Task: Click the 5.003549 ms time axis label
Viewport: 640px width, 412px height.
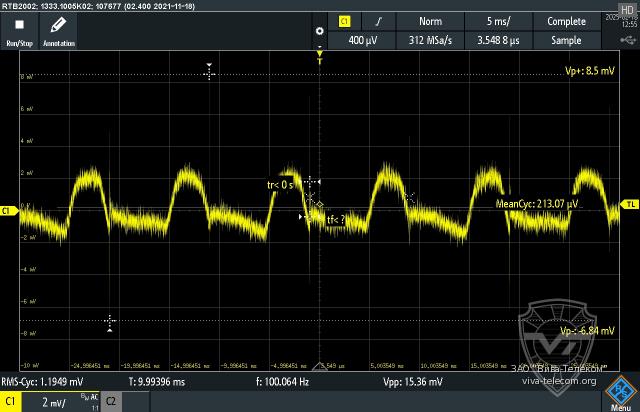Action: click(x=387, y=366)
